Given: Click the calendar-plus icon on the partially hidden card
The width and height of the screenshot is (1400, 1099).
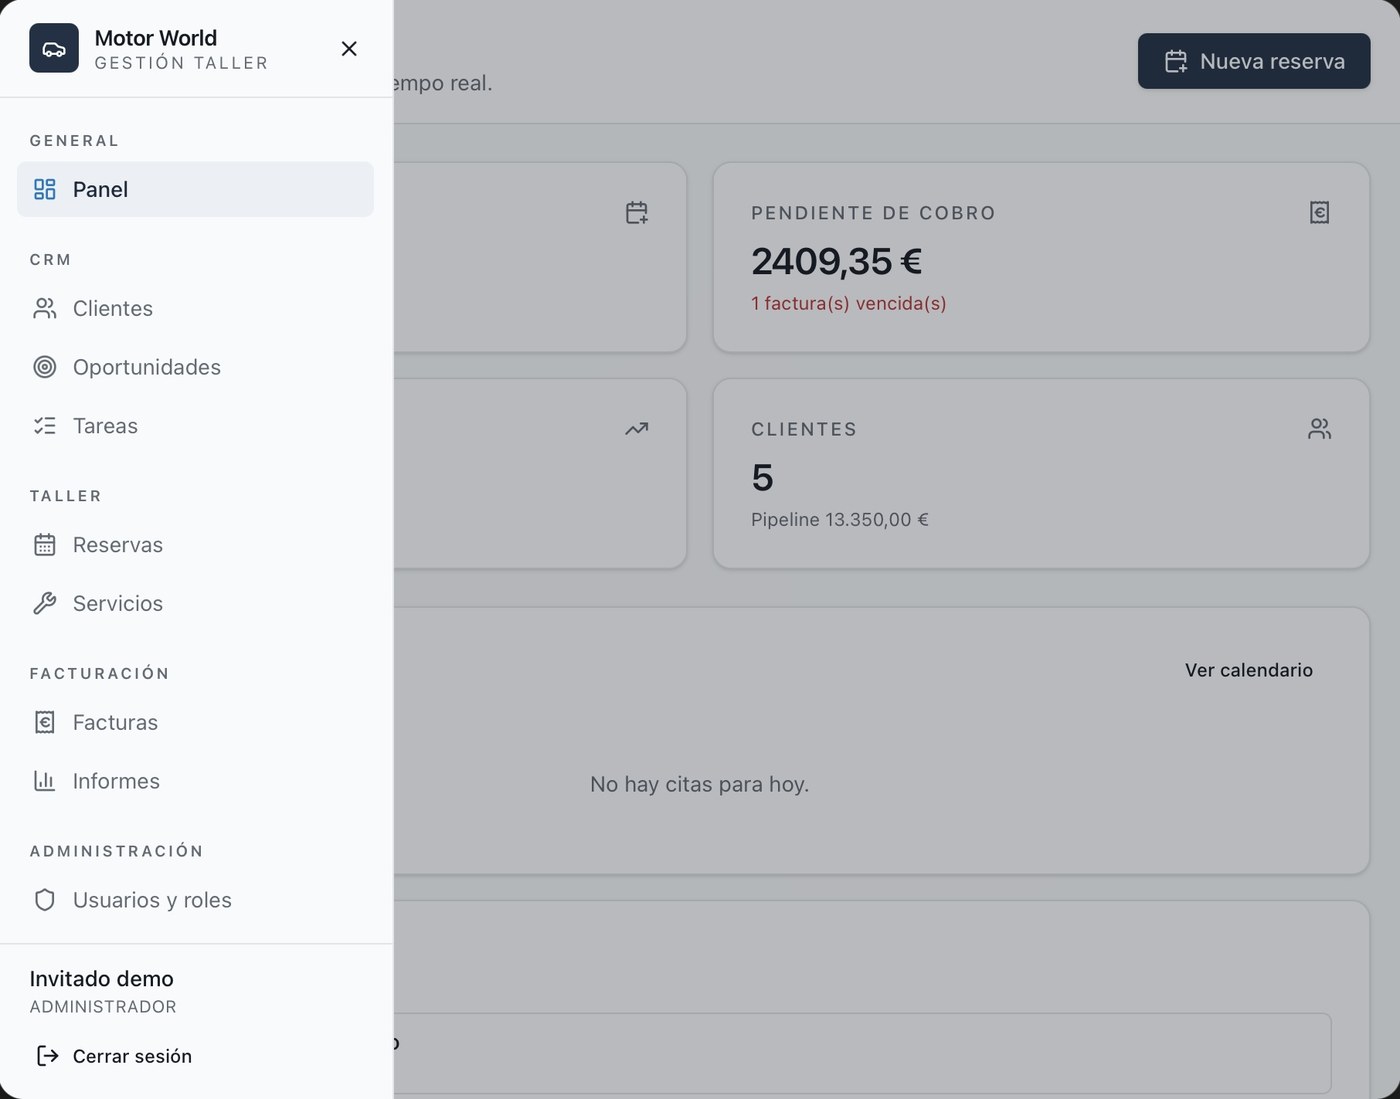Looking at the screenshot, I should tap(637, 212).
